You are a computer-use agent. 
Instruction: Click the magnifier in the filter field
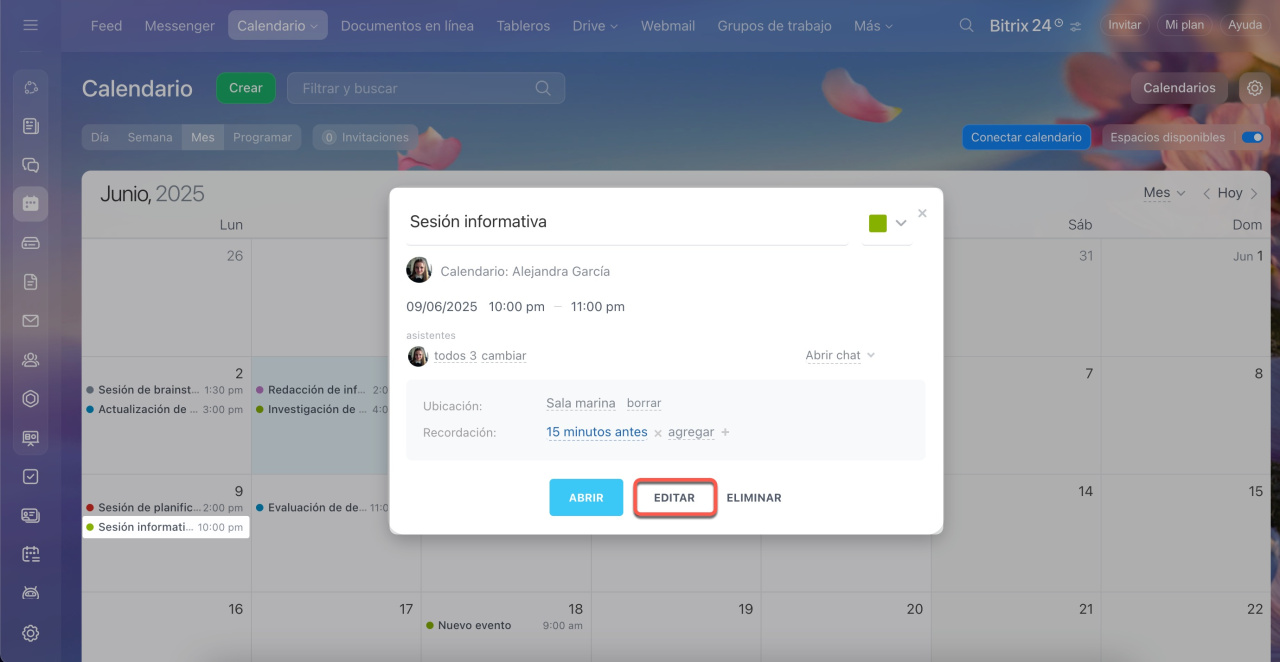pos(543,88)
